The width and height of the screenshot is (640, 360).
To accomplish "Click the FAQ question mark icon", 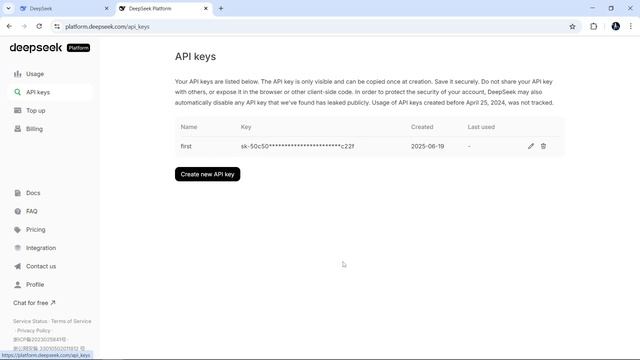I will (x=18, y=211).
